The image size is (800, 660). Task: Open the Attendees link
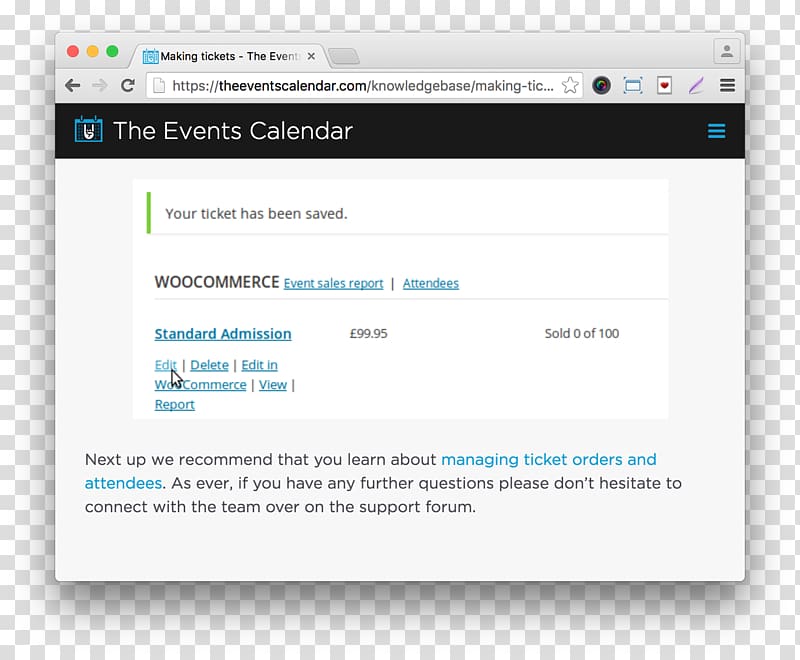[x=431, y=284]
